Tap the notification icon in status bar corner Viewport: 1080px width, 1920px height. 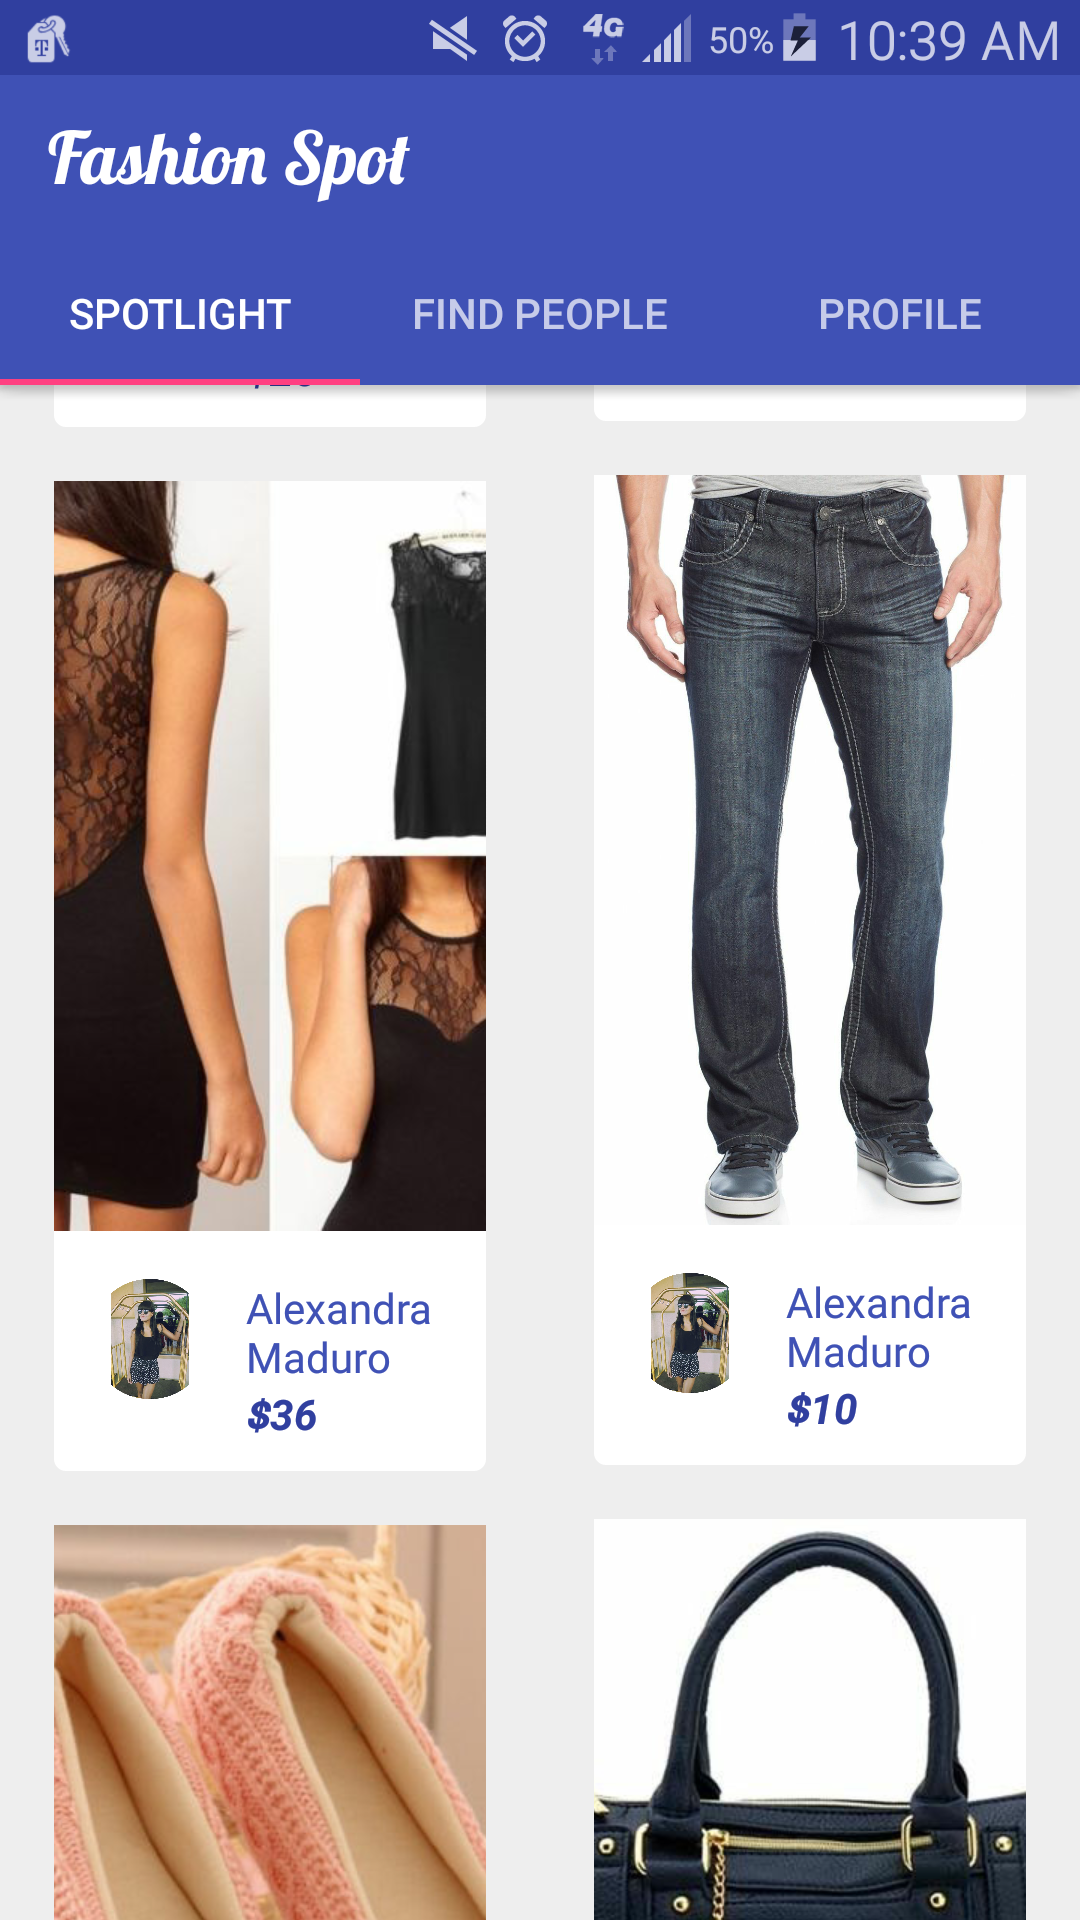point(47,40)
